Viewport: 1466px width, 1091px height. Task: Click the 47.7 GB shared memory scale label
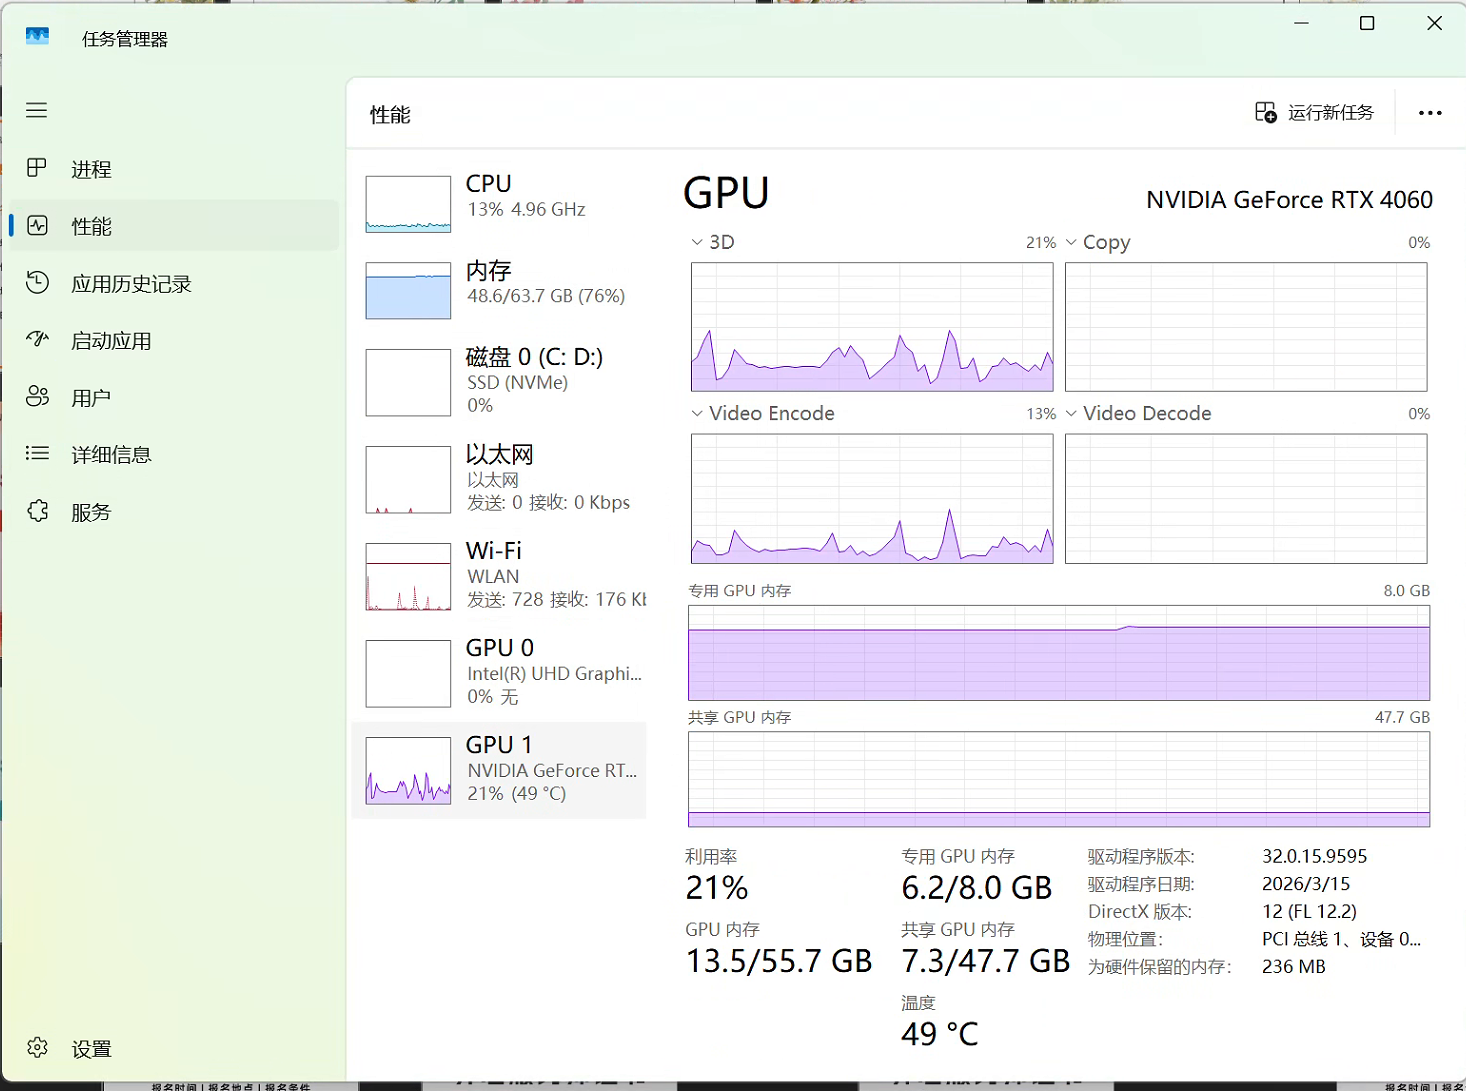click(1402, 717)
